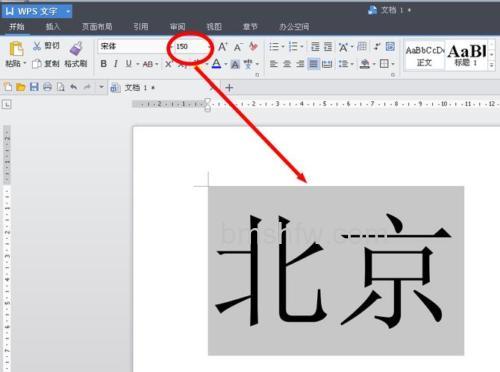
Task: Open underline style dropdown arrow
Action: [x=138, y=64]
